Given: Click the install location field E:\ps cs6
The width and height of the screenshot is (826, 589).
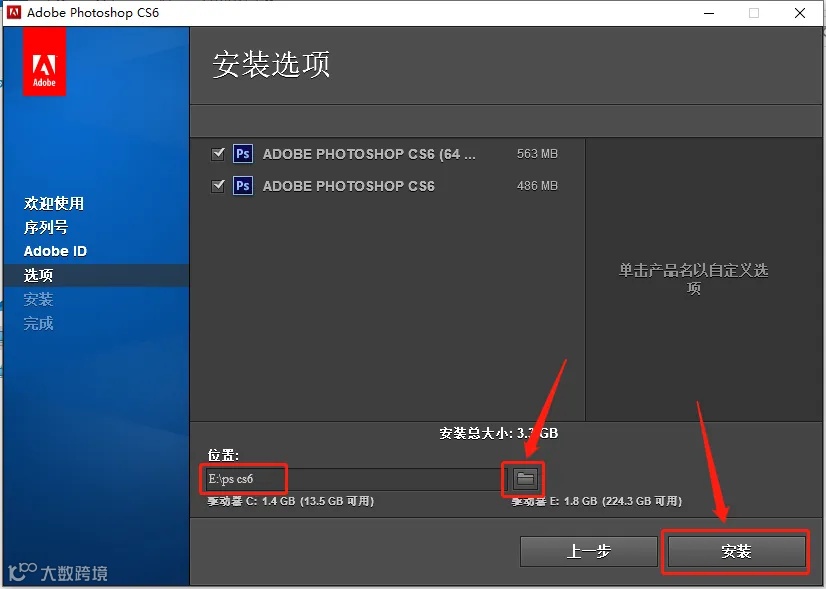Looking at the screenshot, I should tap(356, 479).
